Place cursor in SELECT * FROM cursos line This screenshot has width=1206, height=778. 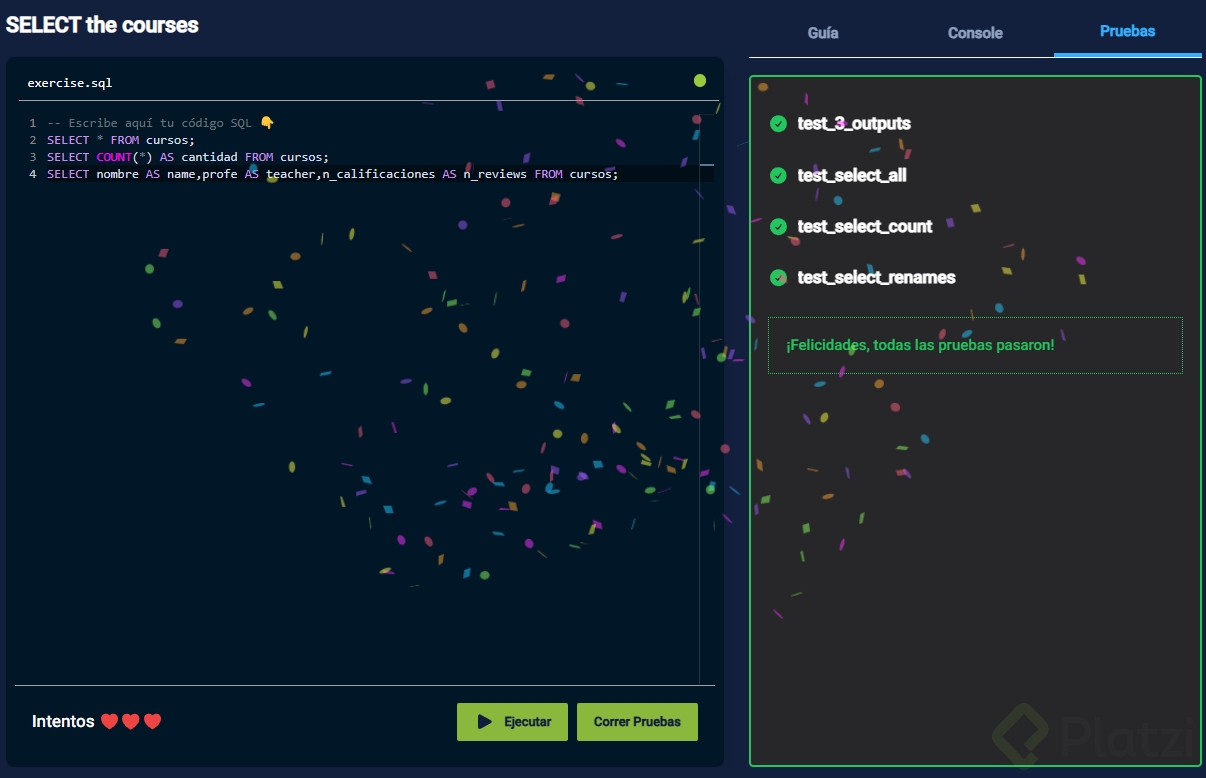click(121, 140)
